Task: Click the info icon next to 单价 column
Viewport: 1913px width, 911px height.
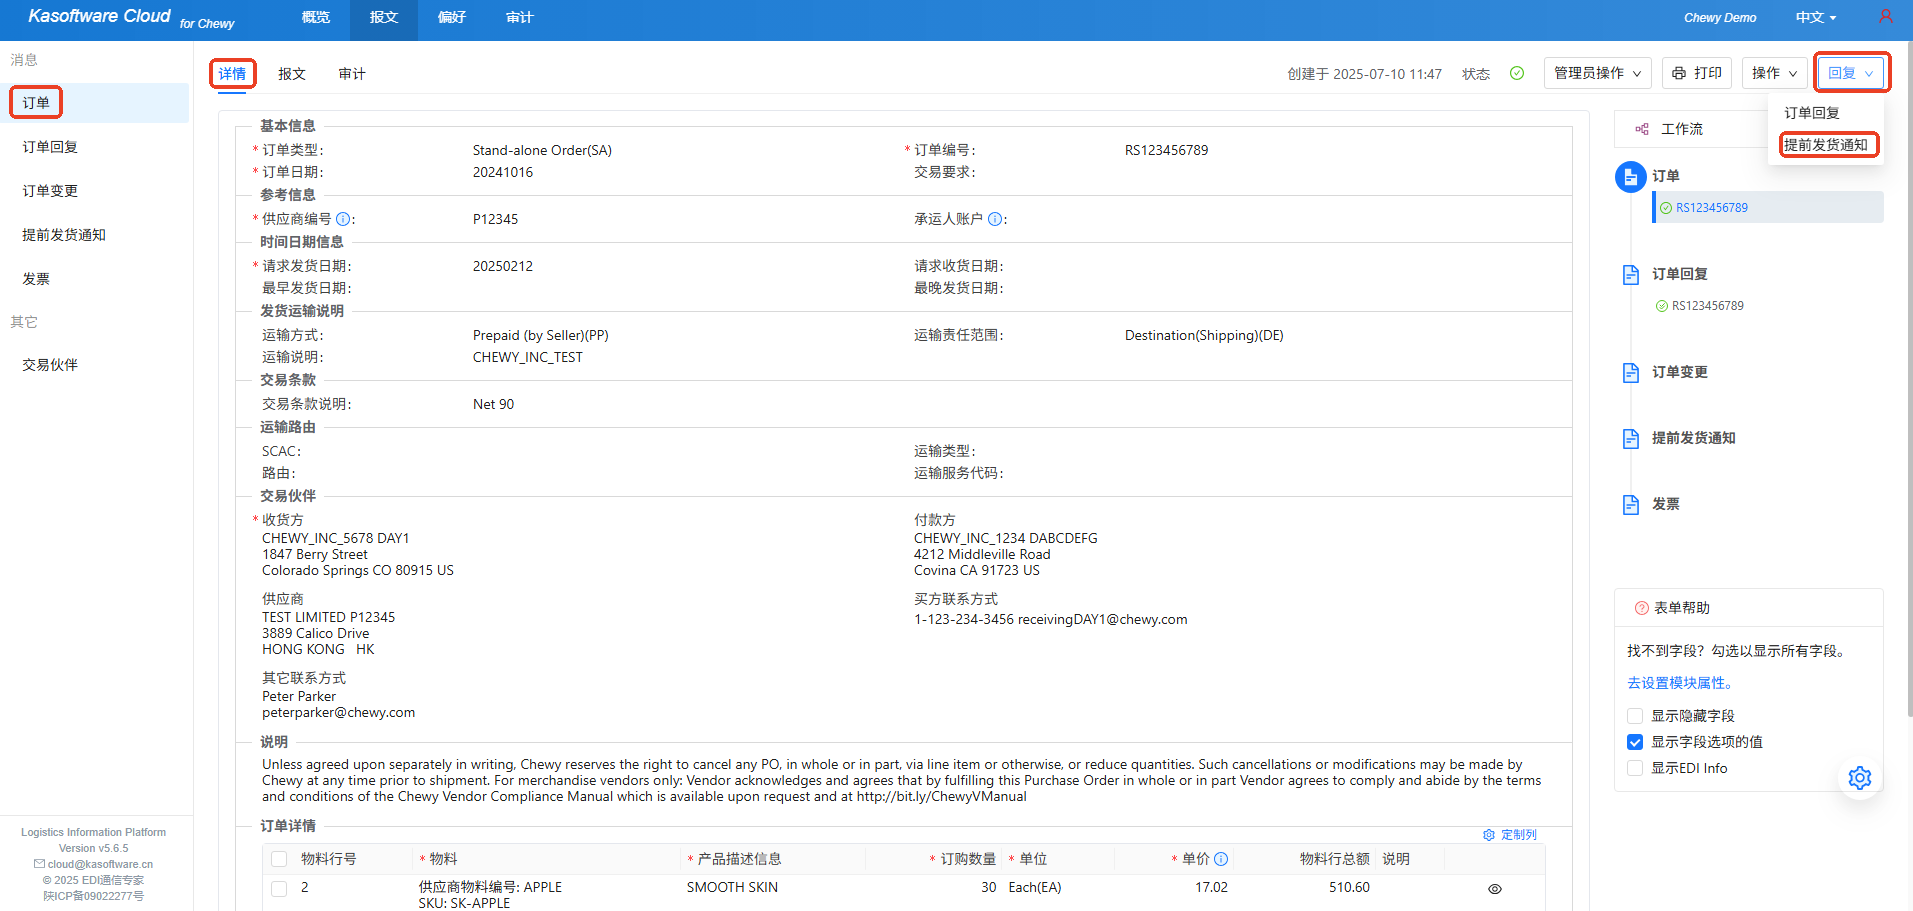Action: (x=1221, y=859)
